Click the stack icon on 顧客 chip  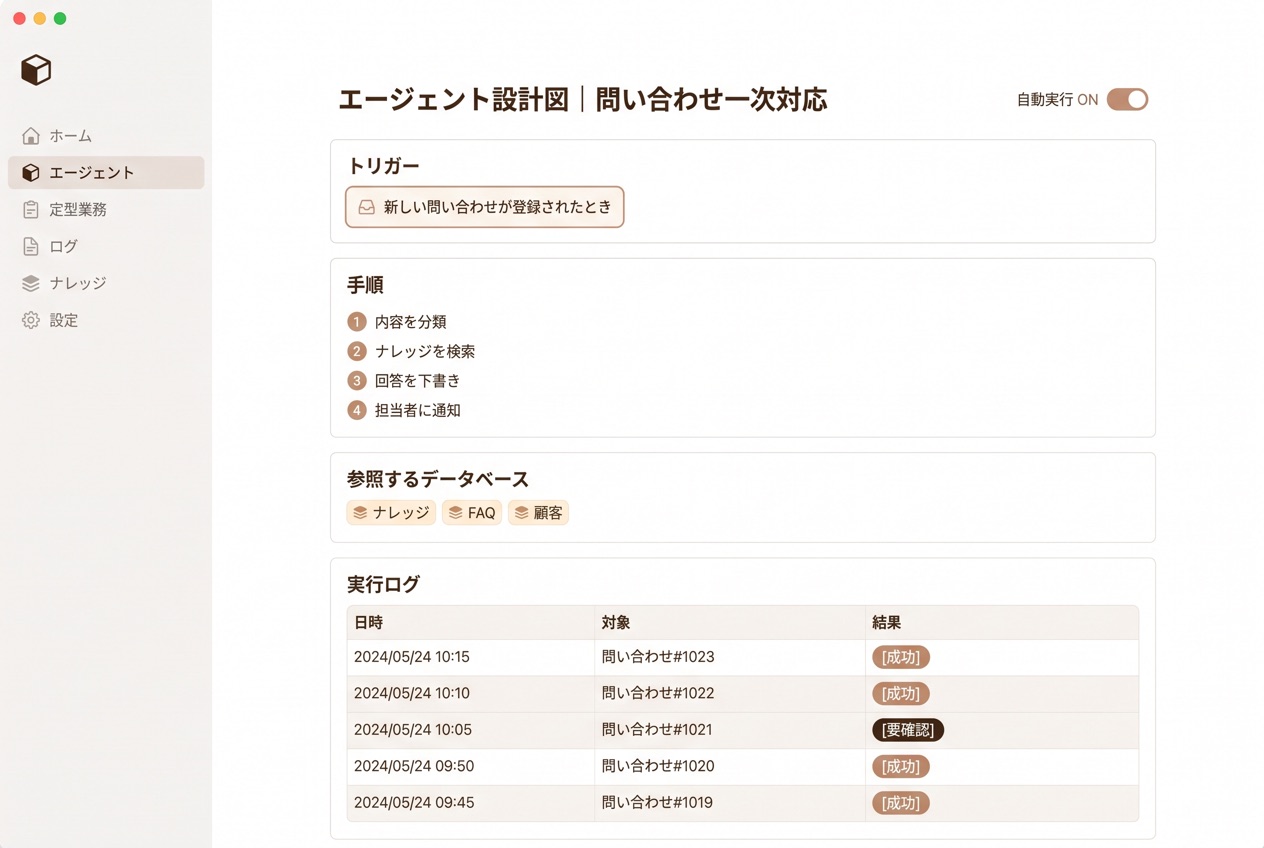(521, 513)
